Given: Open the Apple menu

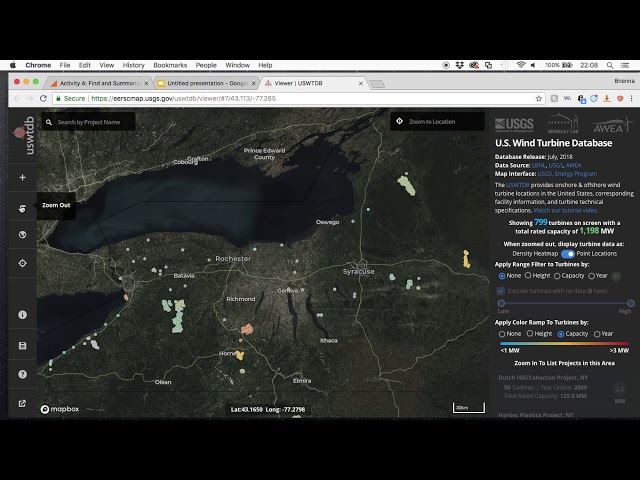Looking at the screenshot, I should pyautogui.click(x=13, y=65).
